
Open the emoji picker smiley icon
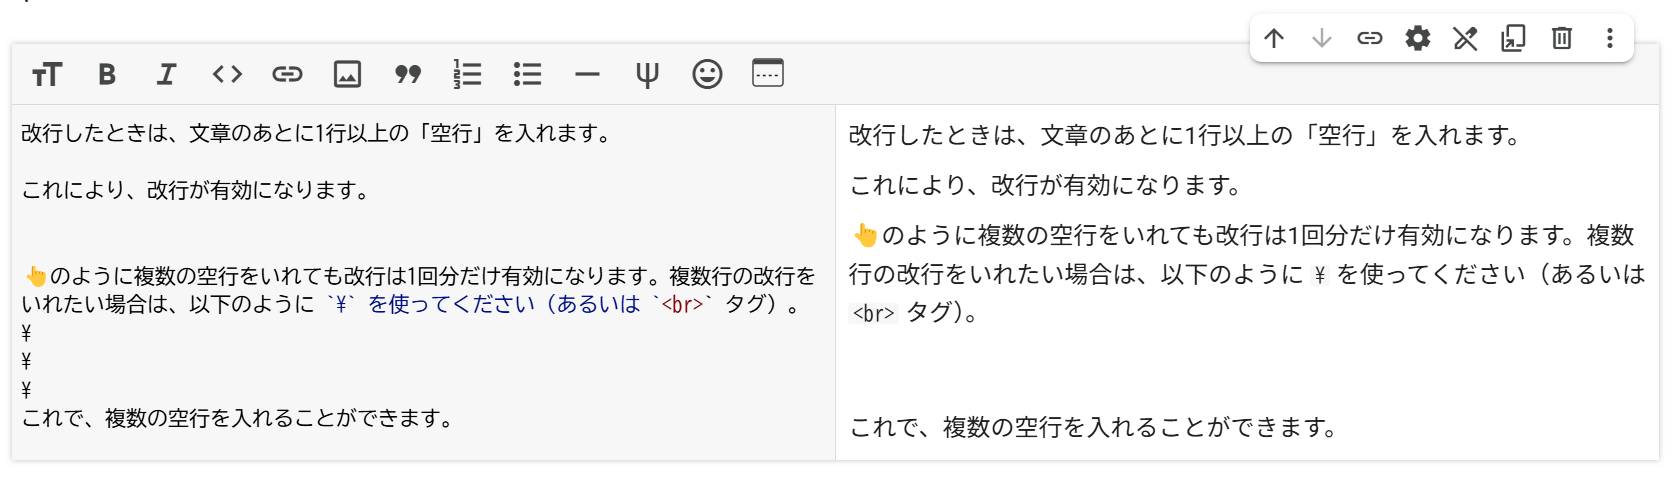click(707, 74)
